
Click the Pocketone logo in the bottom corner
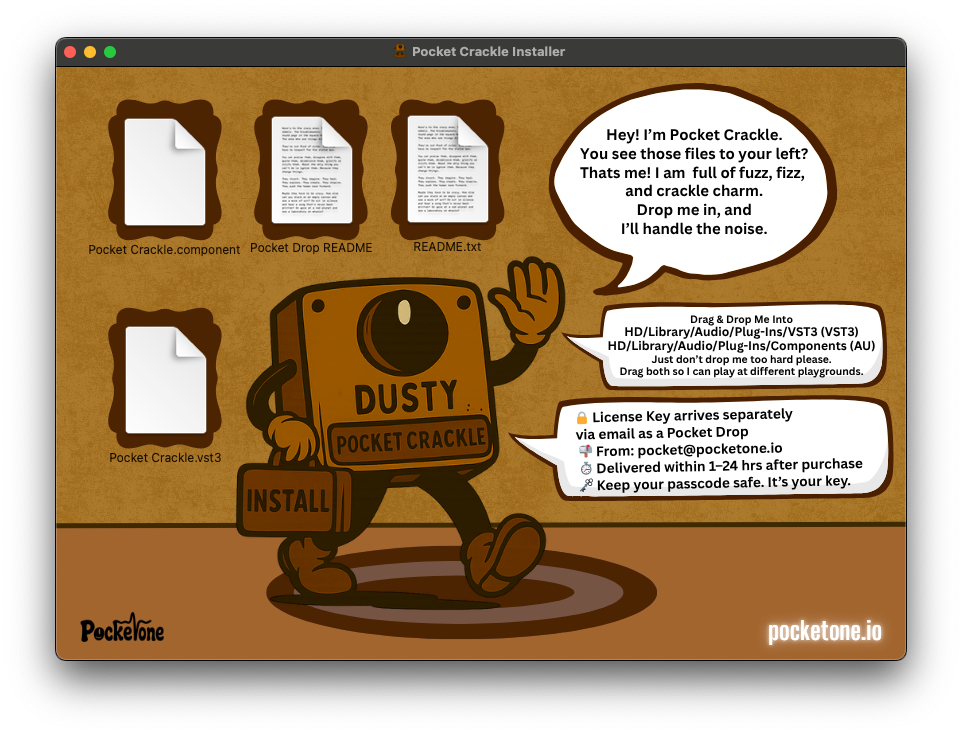pos(122,629)
